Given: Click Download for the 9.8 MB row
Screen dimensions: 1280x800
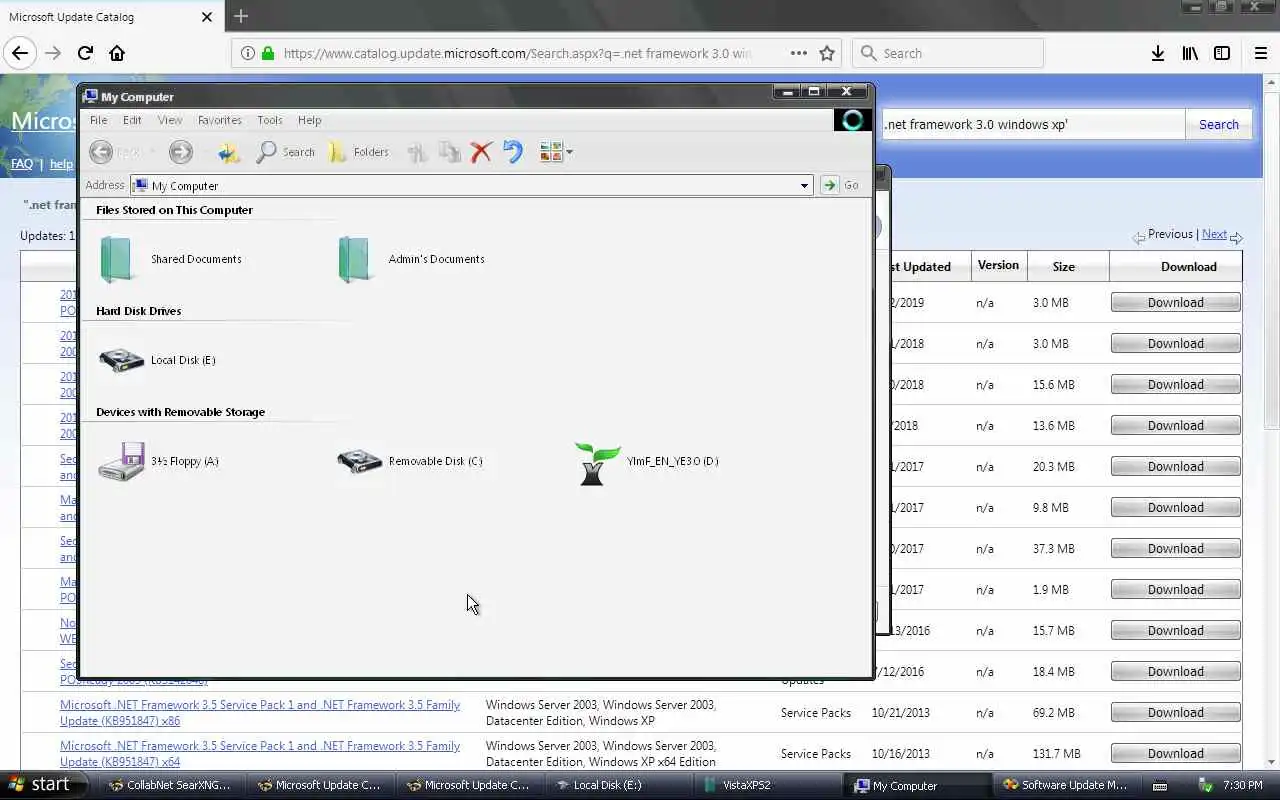Looking at the screenshot, I should 1176,508.
